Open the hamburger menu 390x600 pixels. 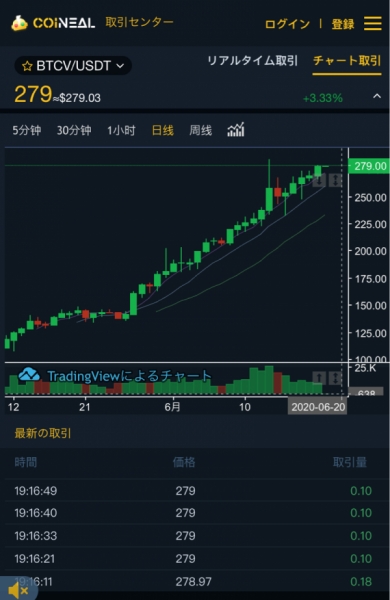click(x=372, y=23)
